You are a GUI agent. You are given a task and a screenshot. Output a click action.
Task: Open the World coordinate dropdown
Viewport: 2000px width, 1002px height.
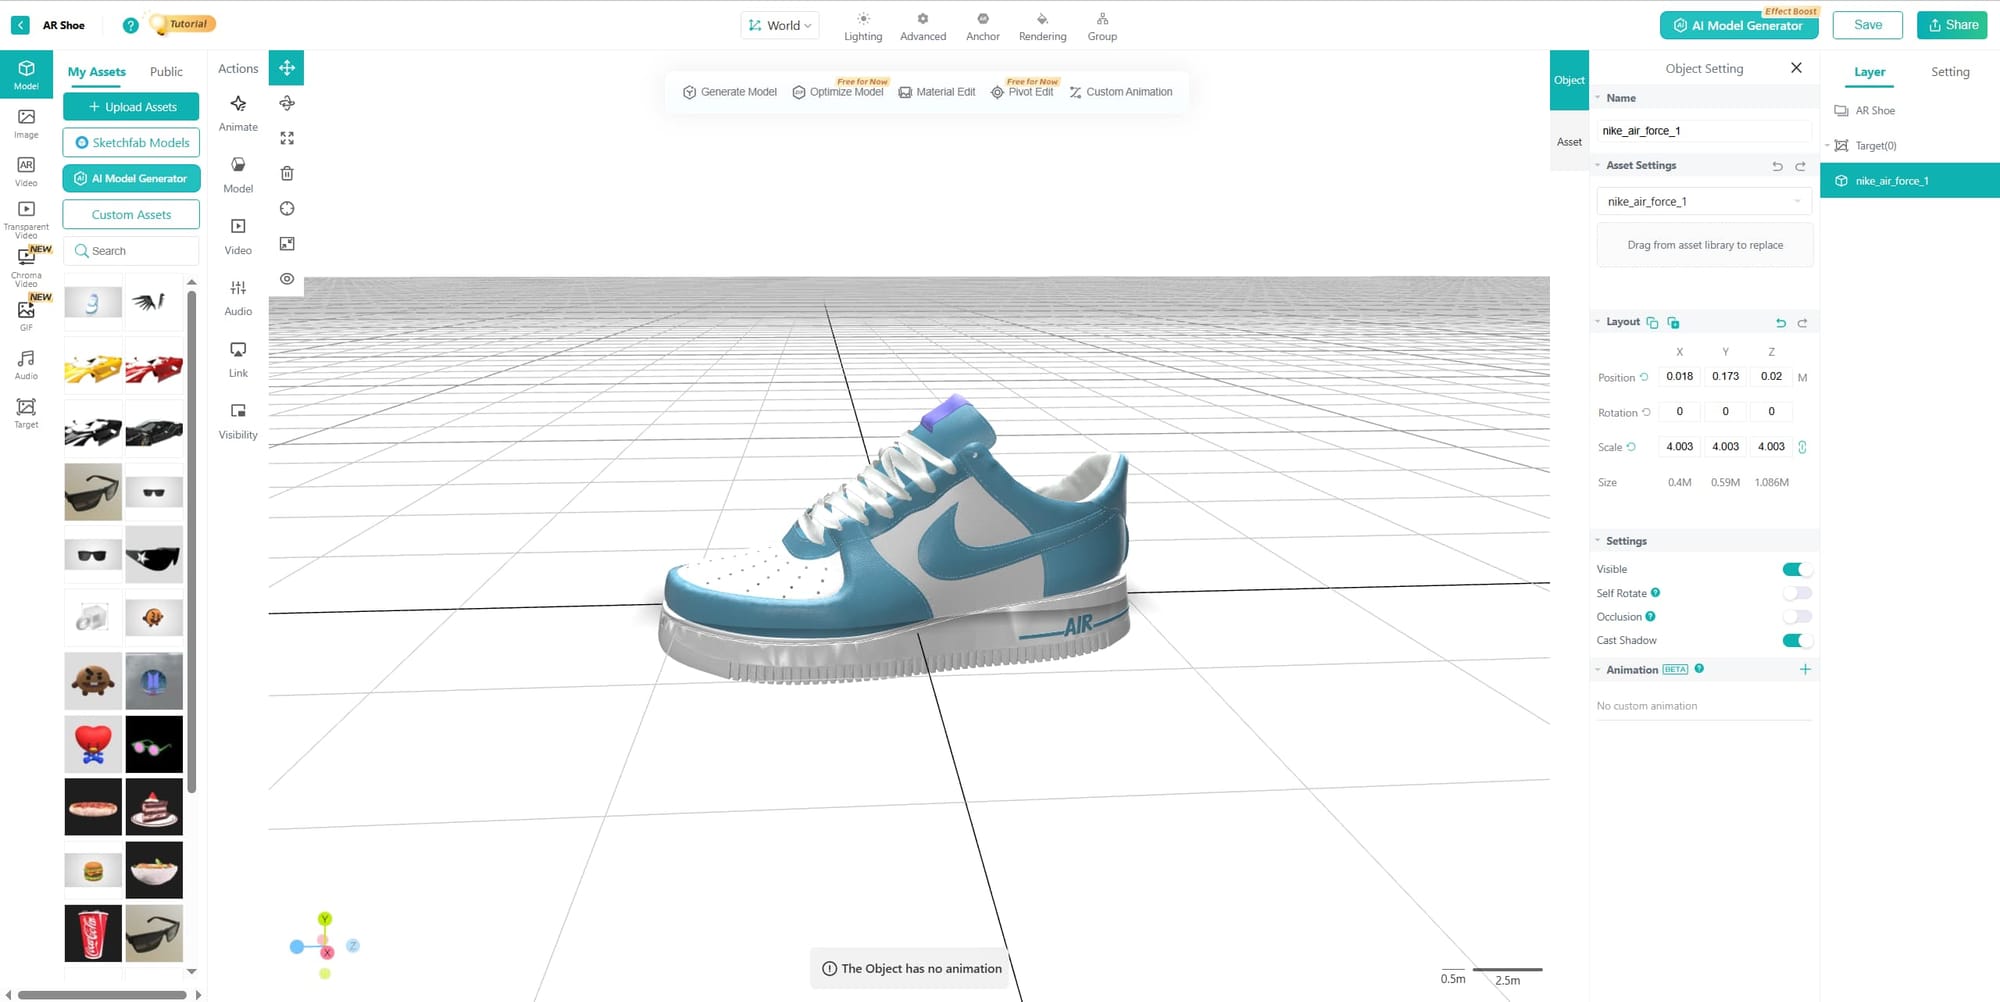tap(780, 25)
